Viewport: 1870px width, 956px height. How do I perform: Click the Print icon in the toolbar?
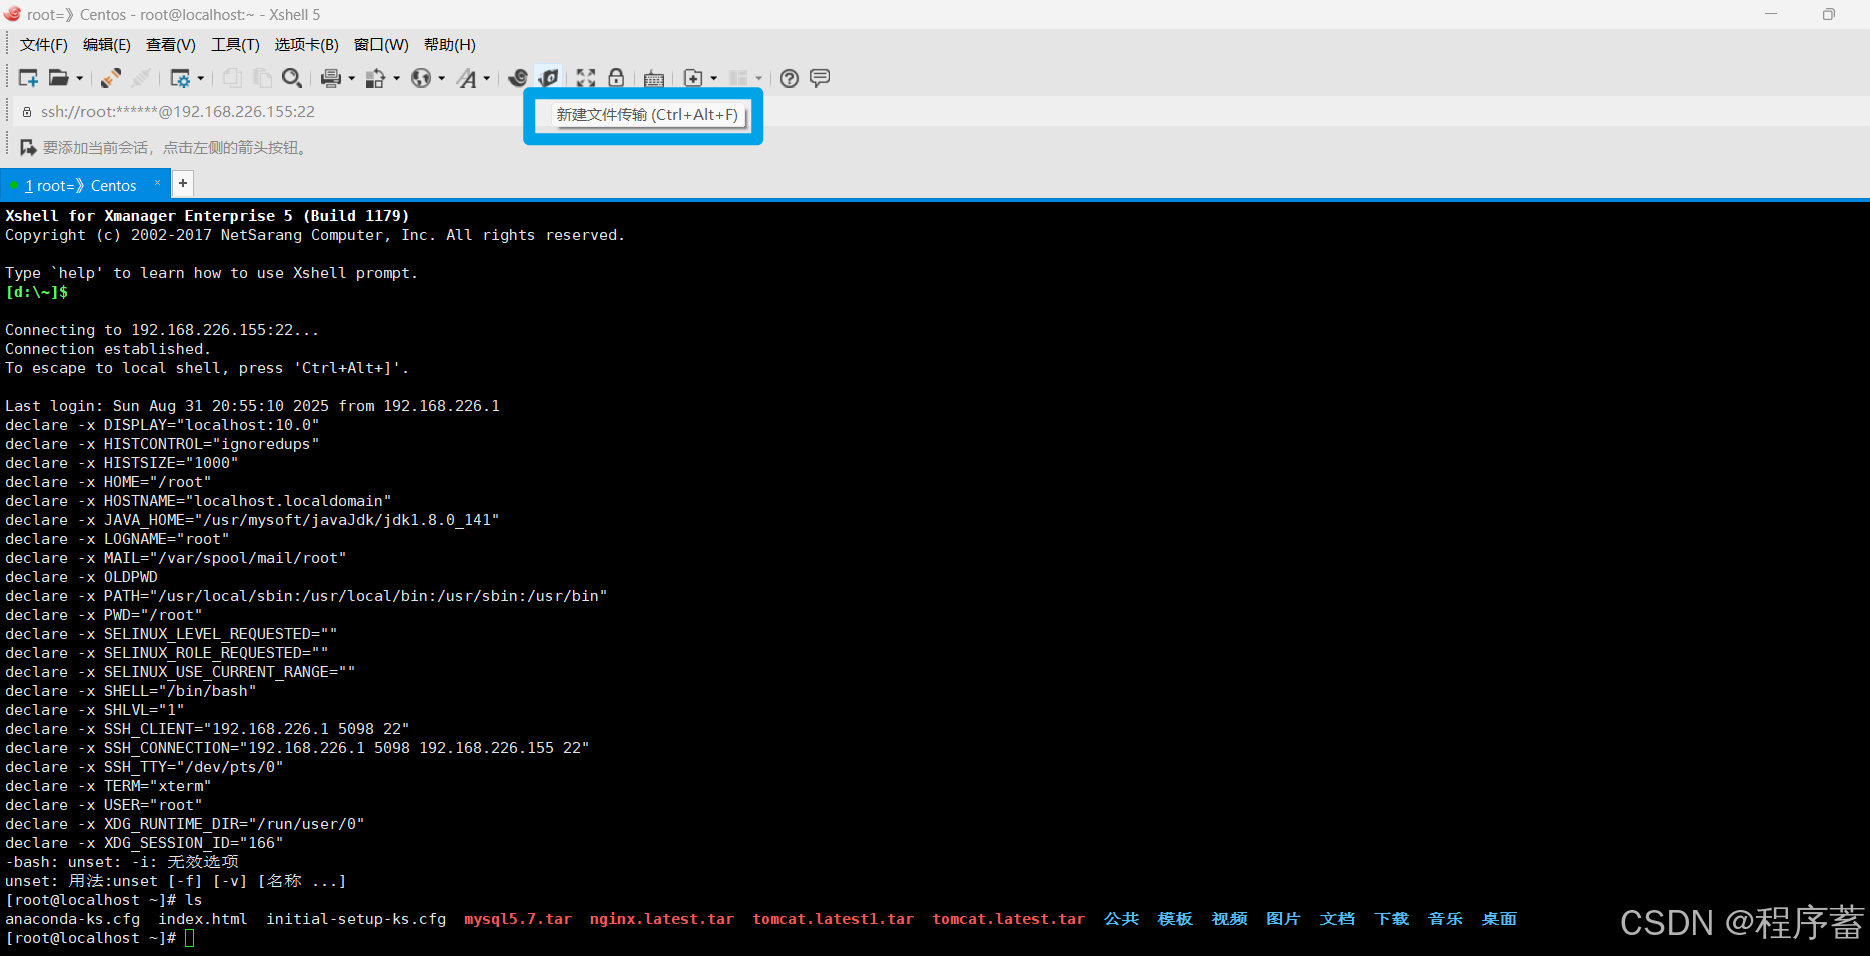331,77
